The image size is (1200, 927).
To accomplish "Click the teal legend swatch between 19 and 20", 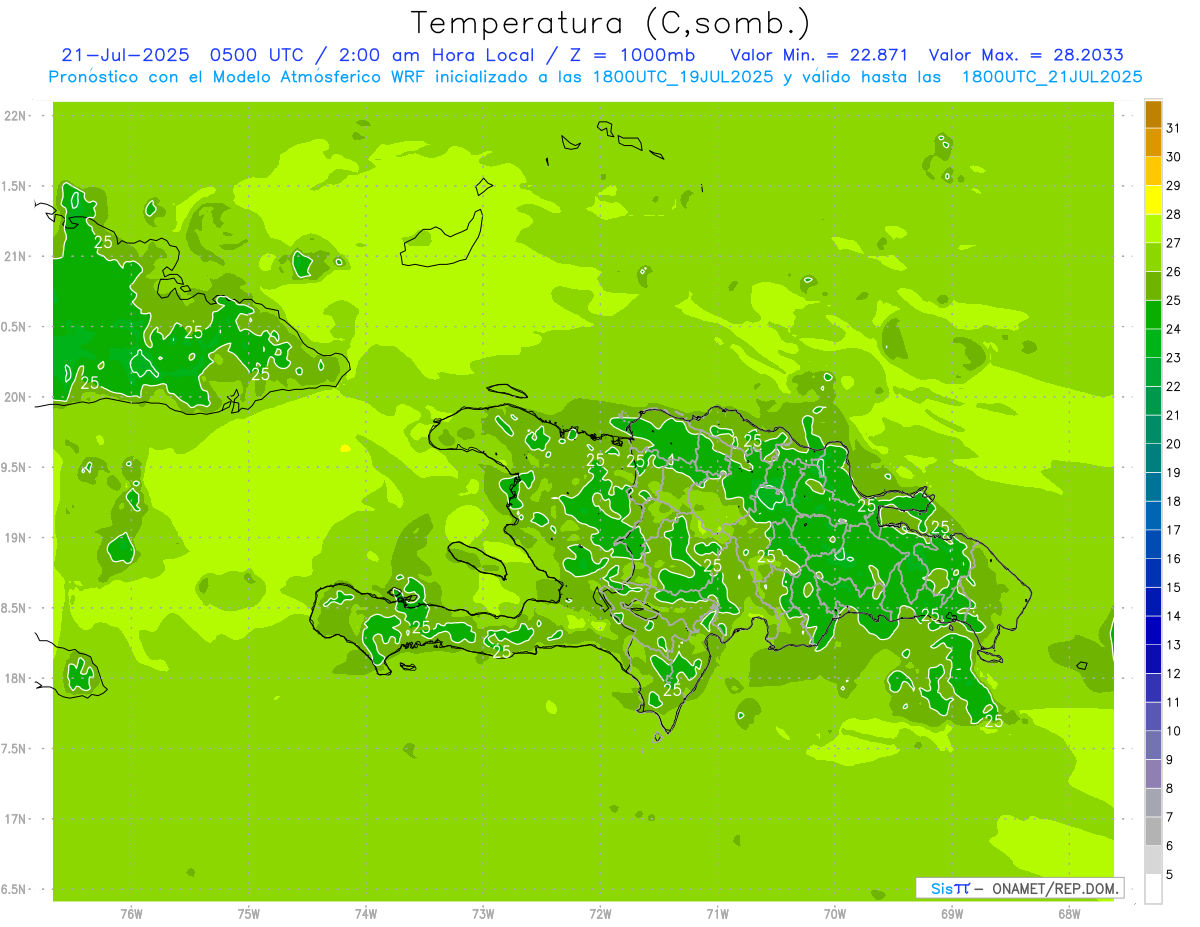I will pos(1153,458).
